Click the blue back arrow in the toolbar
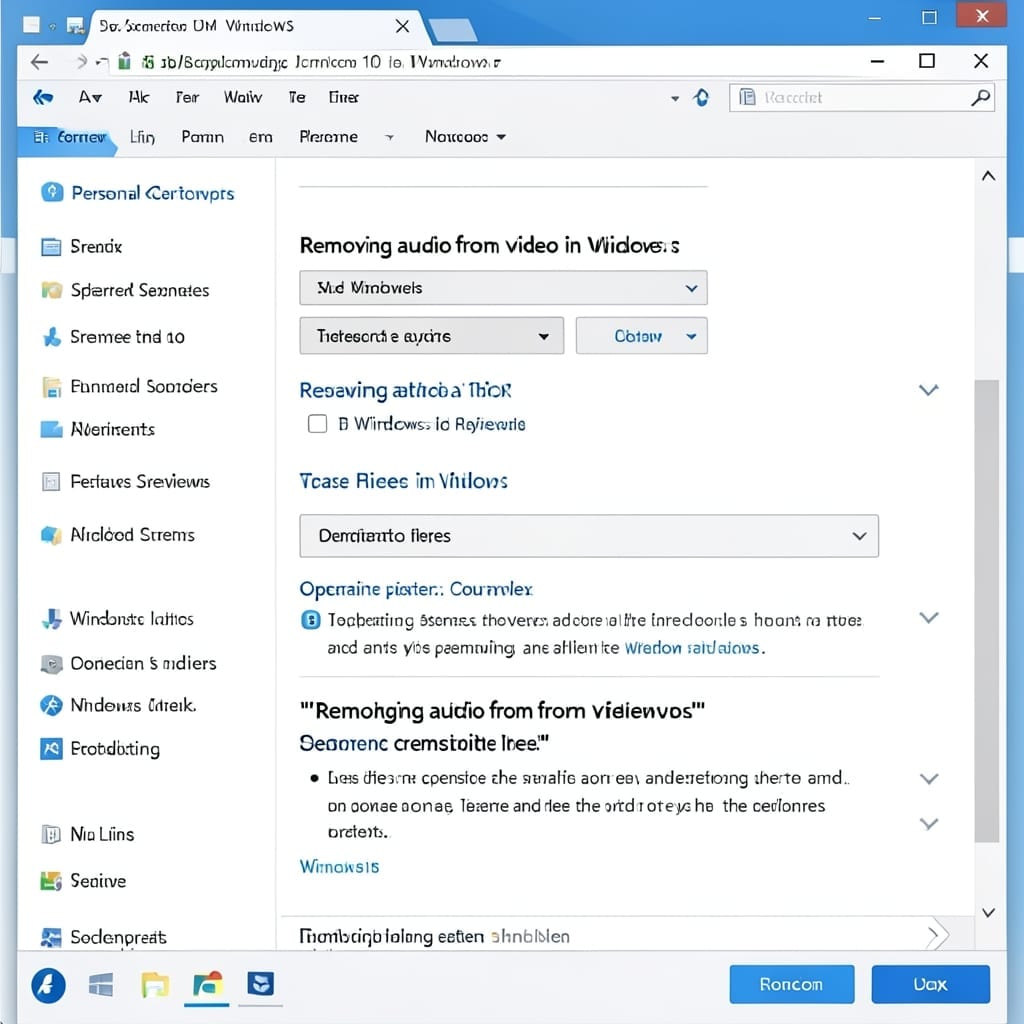 (x=43, y=97)
